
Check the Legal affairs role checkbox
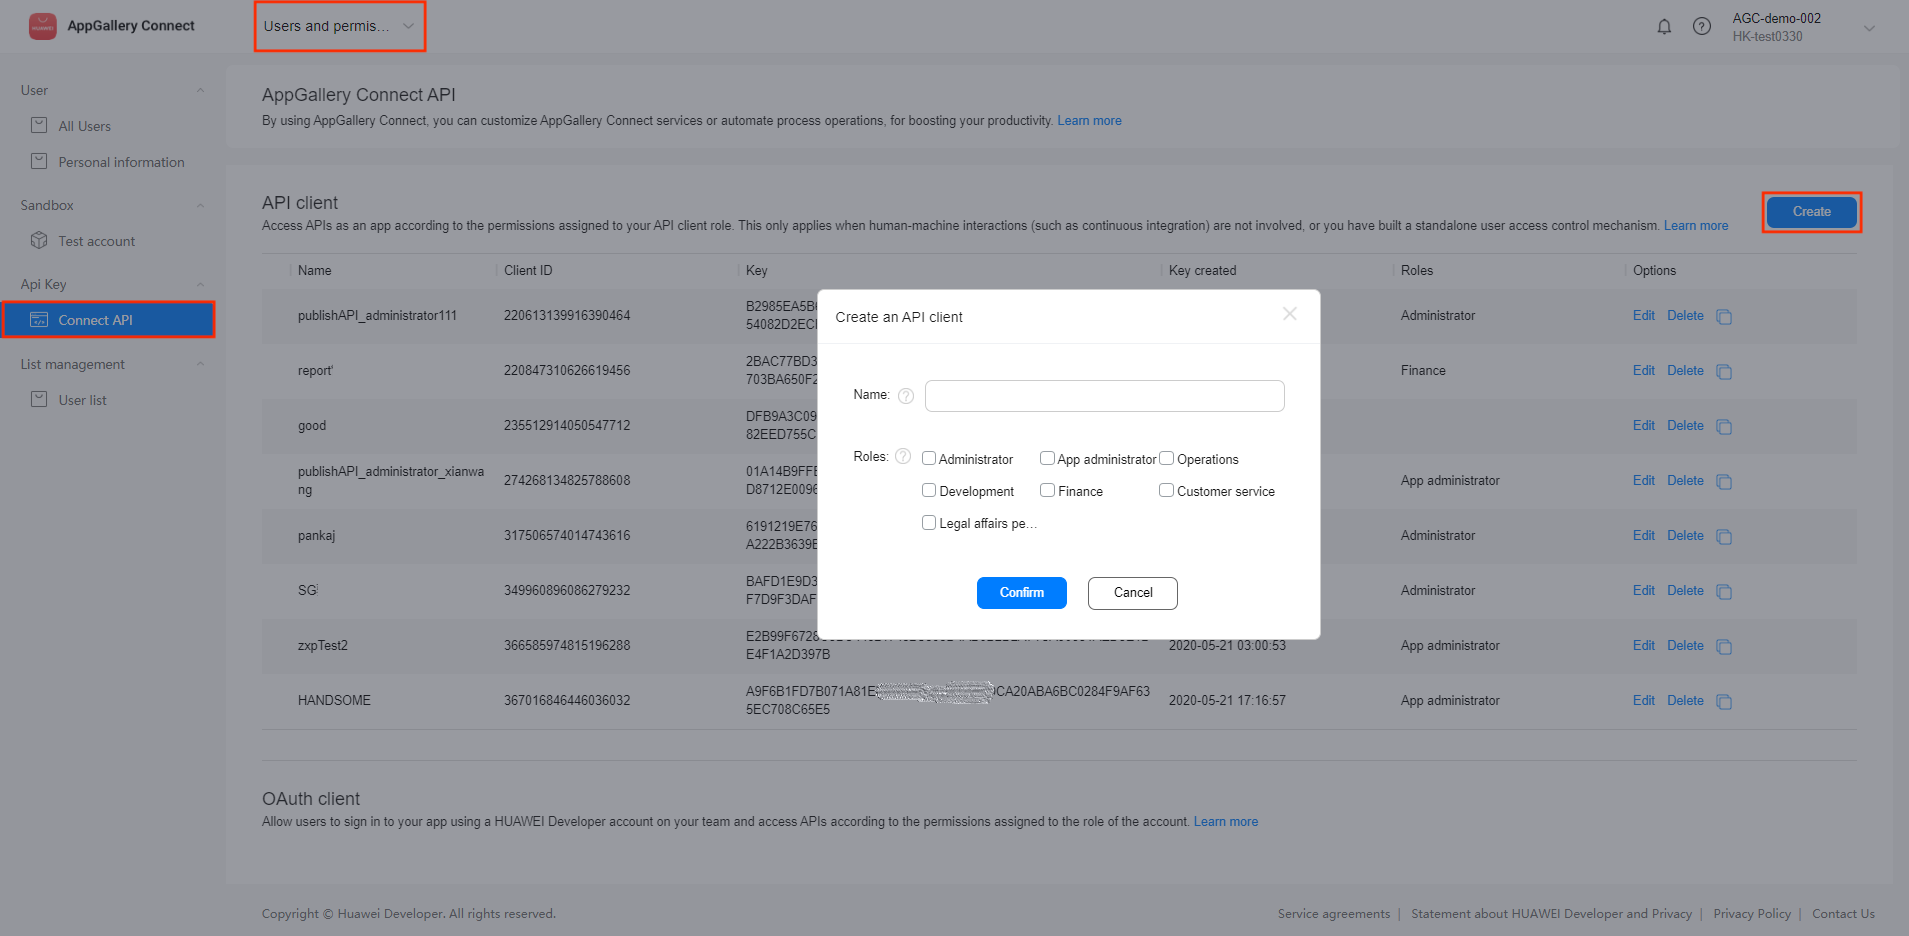(929, 522)
